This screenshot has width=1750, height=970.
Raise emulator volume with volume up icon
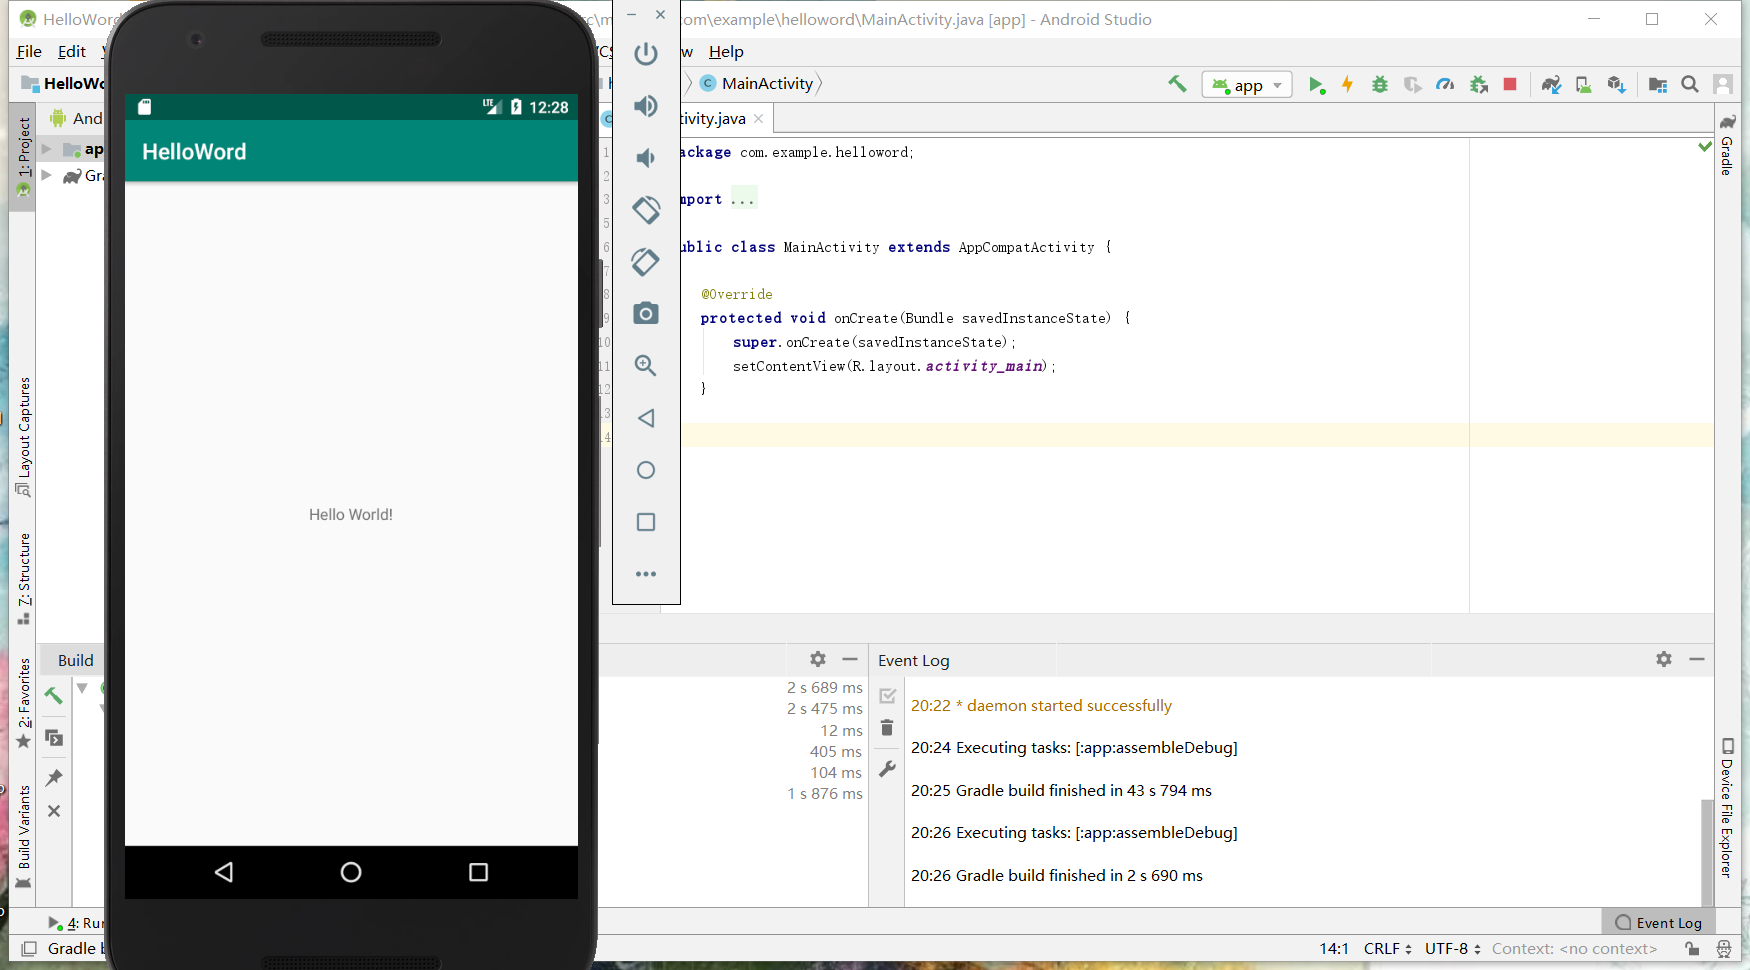646,106
